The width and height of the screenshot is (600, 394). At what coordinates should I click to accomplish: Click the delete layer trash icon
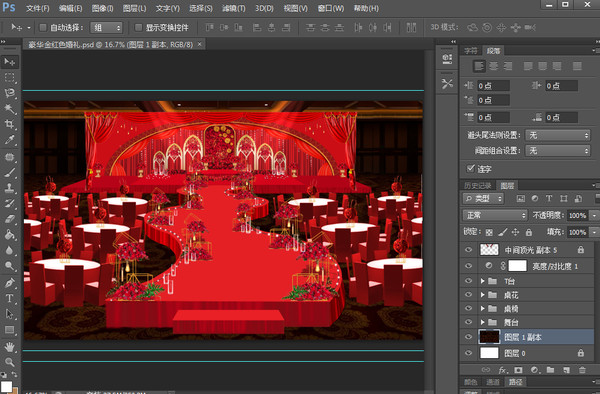pos(582,370)
